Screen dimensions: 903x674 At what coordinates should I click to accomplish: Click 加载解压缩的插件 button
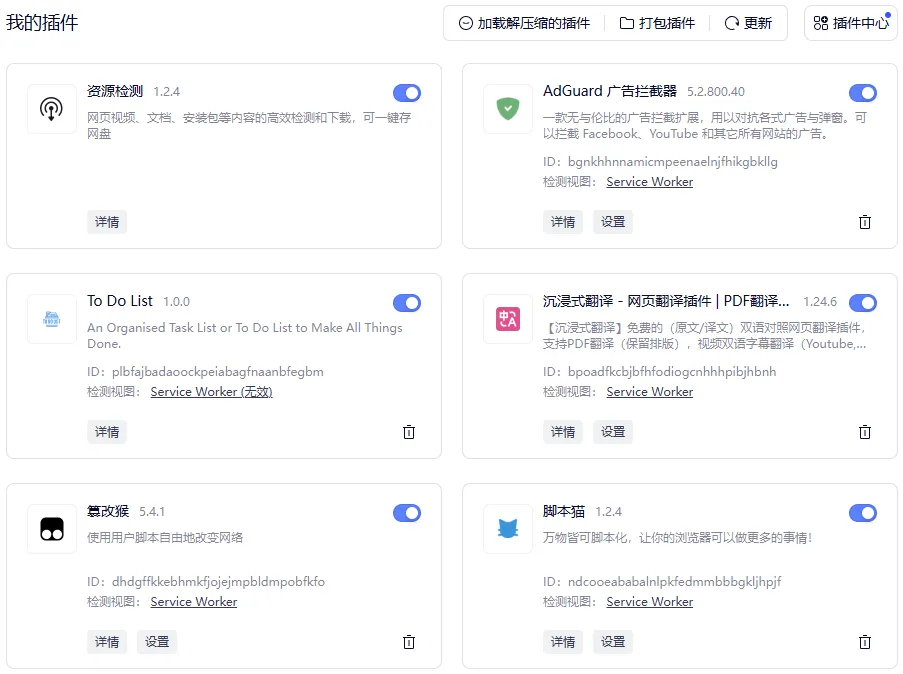pyautogui.click(x=524, y=23)
